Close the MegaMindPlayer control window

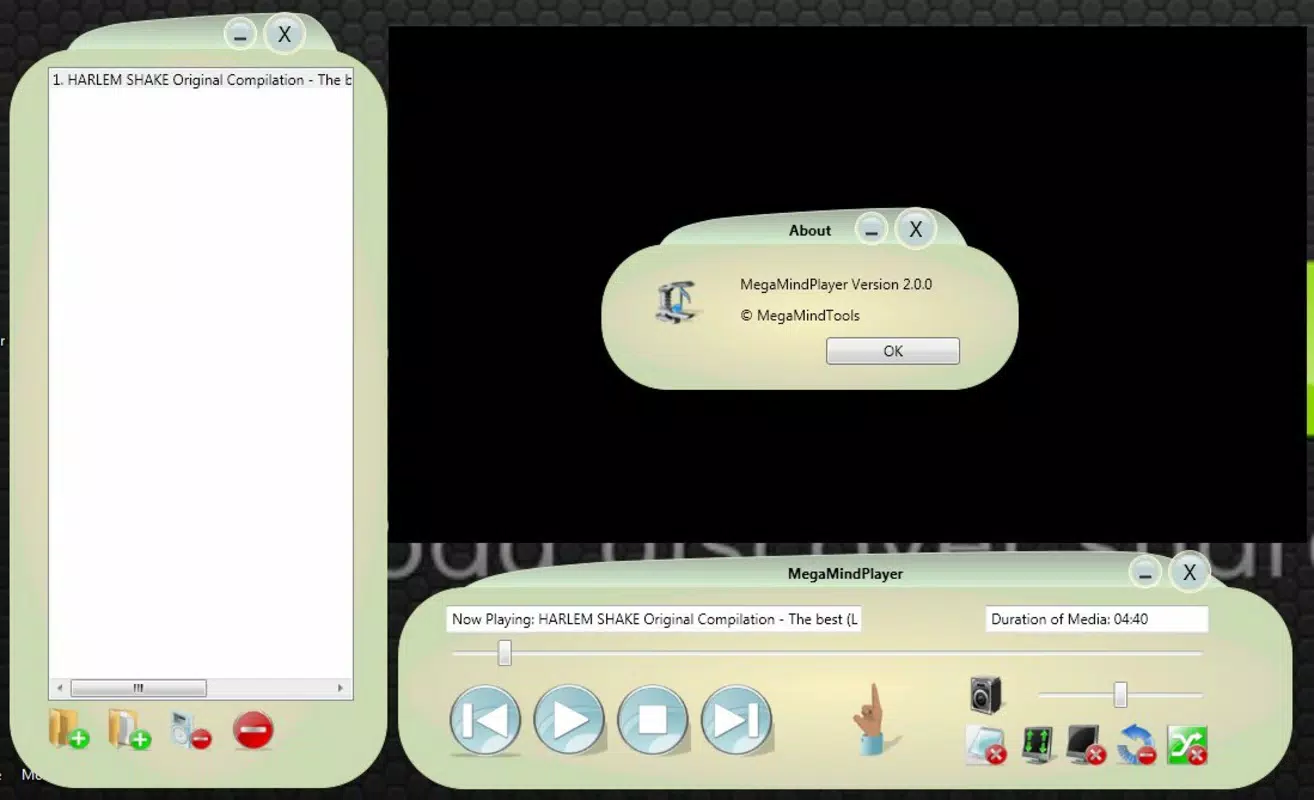coord(1189,573)
